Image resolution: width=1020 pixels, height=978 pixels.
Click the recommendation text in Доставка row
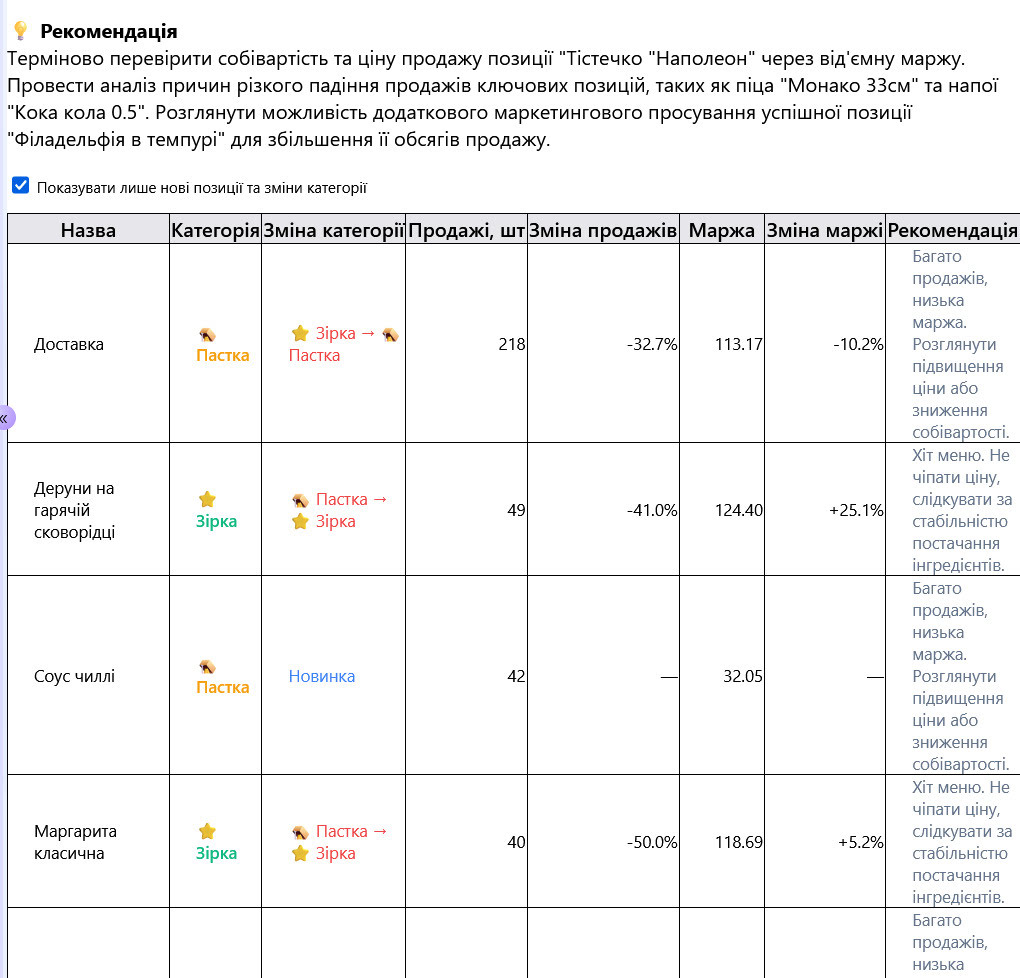pyautogui.click(x=961, y=344)
